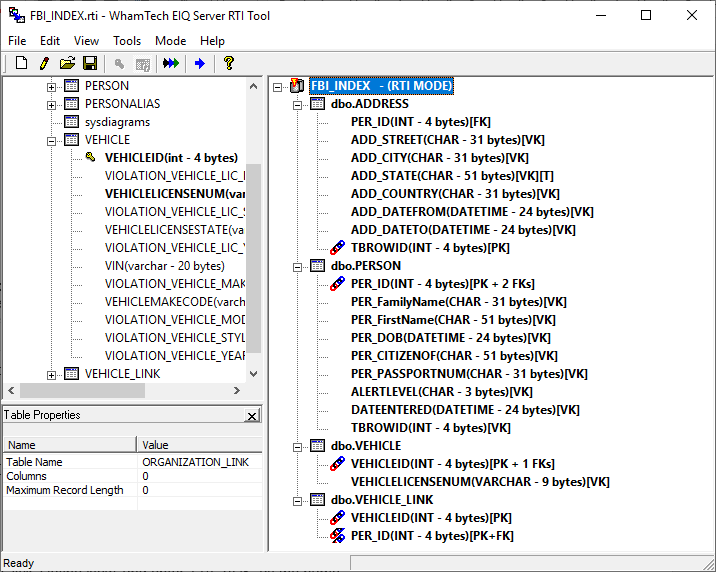The width and height of the screenshot is (716, 572).
Task: Collapse the dbo.PERSON node
Action: click(x=297, y=267)
